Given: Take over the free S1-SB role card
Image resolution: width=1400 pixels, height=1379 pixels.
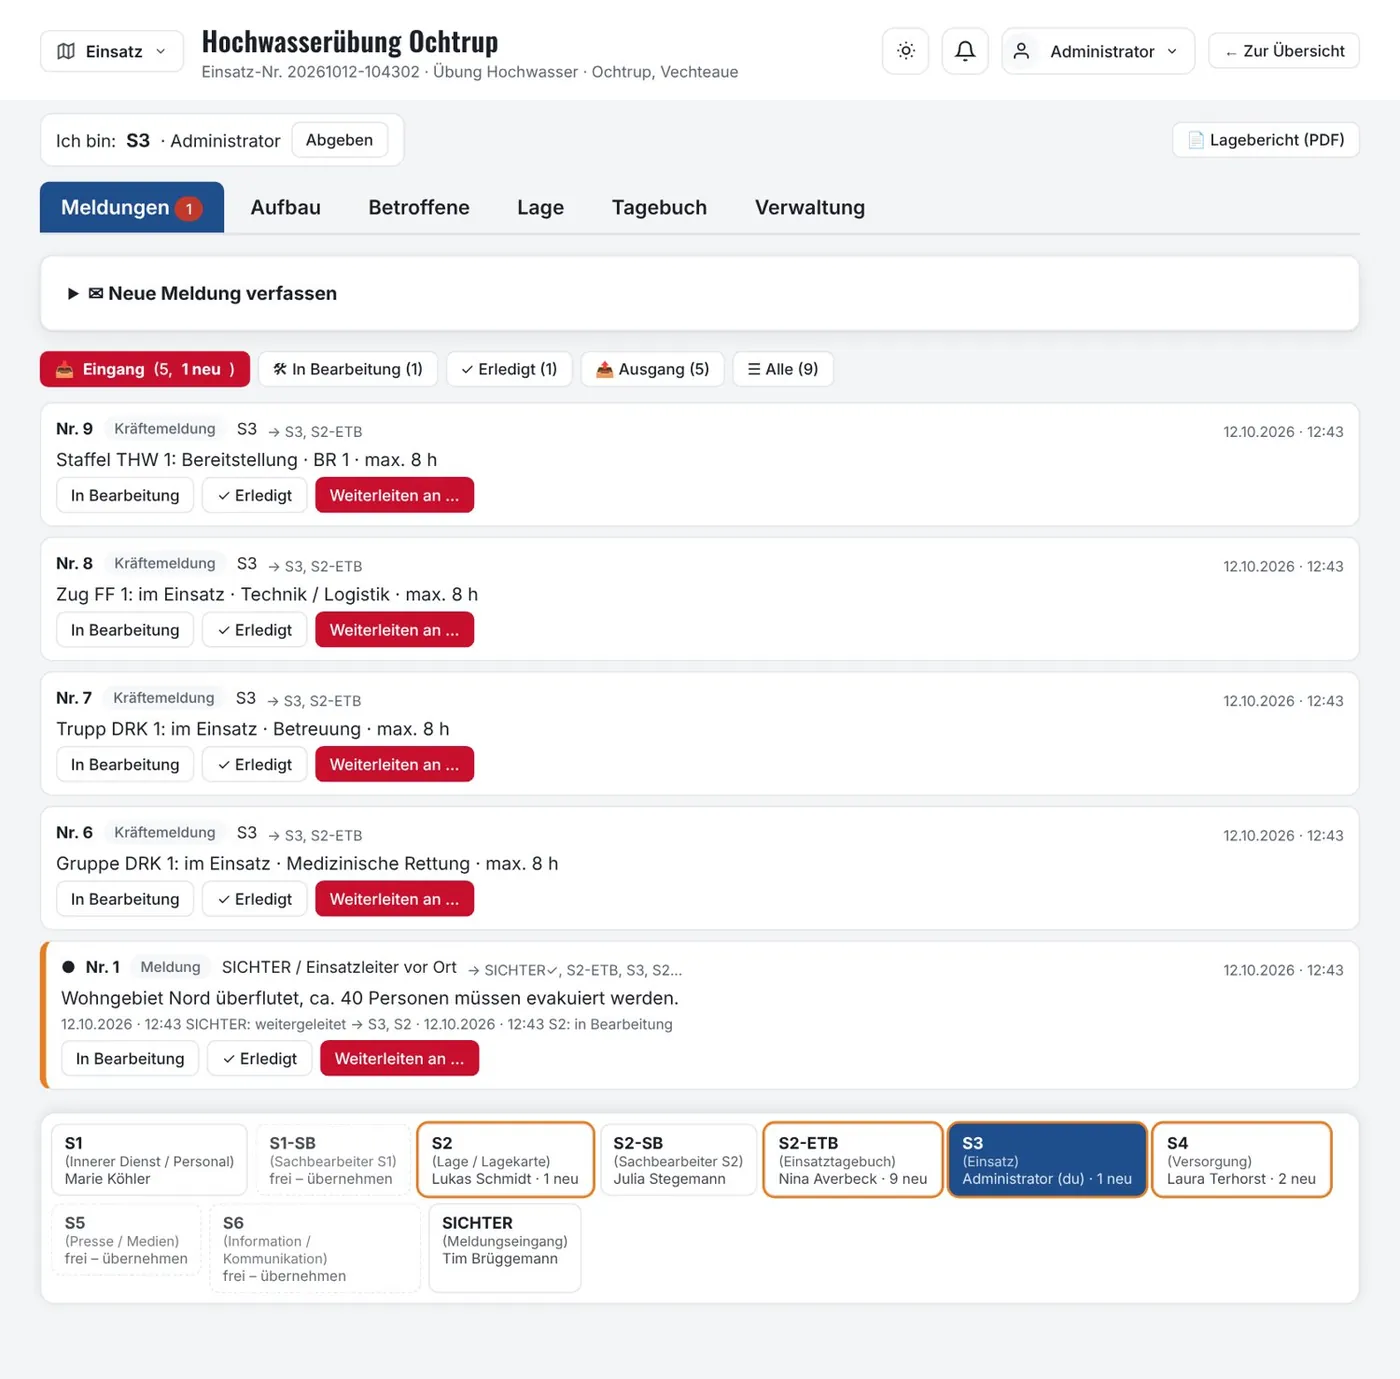Looking at the screenshot, I should 333,1160.
